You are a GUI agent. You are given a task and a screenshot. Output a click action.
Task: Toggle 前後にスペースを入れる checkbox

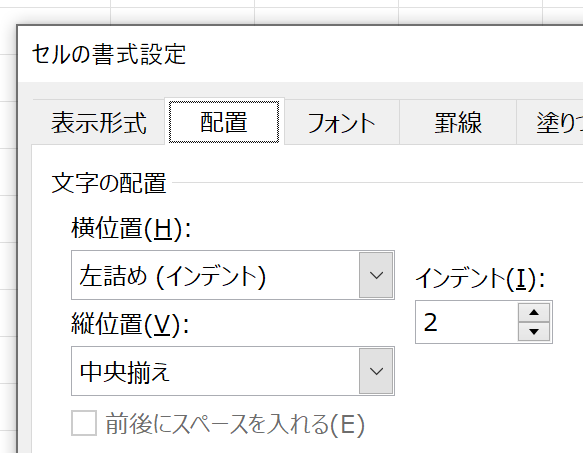[x=84, y=423]
